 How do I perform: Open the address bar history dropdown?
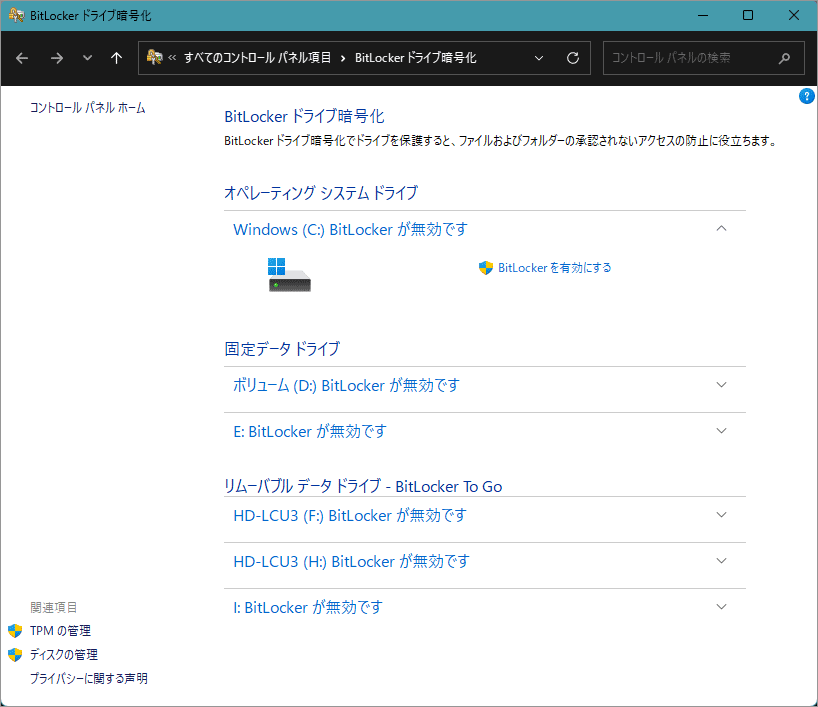click(x=540, y=58)
